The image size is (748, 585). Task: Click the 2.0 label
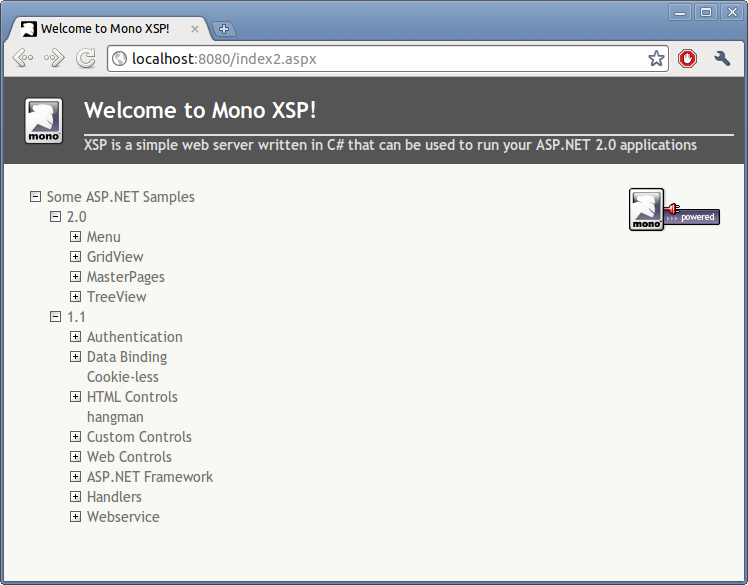(x=76, y=217)
